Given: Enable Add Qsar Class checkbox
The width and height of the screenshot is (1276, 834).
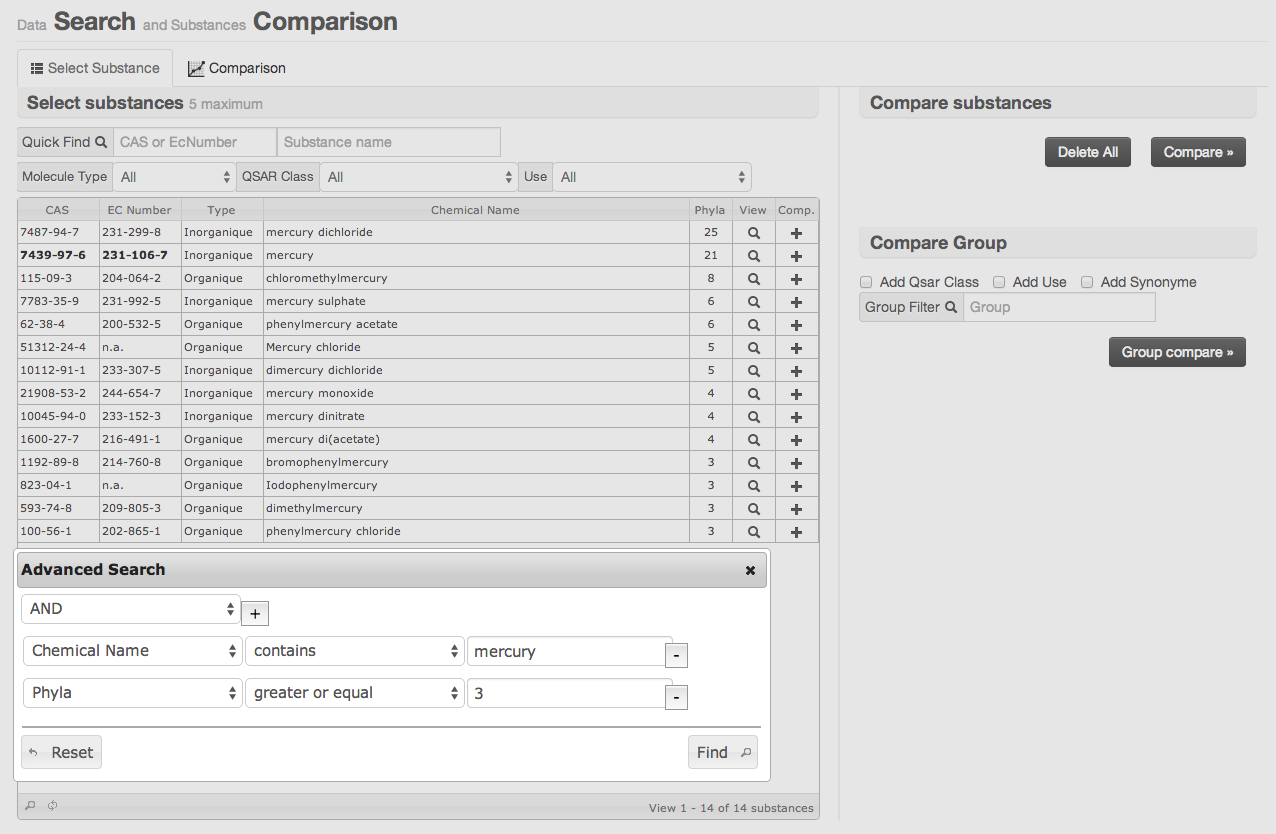Looking at the screenshot, I should [866, 282].
